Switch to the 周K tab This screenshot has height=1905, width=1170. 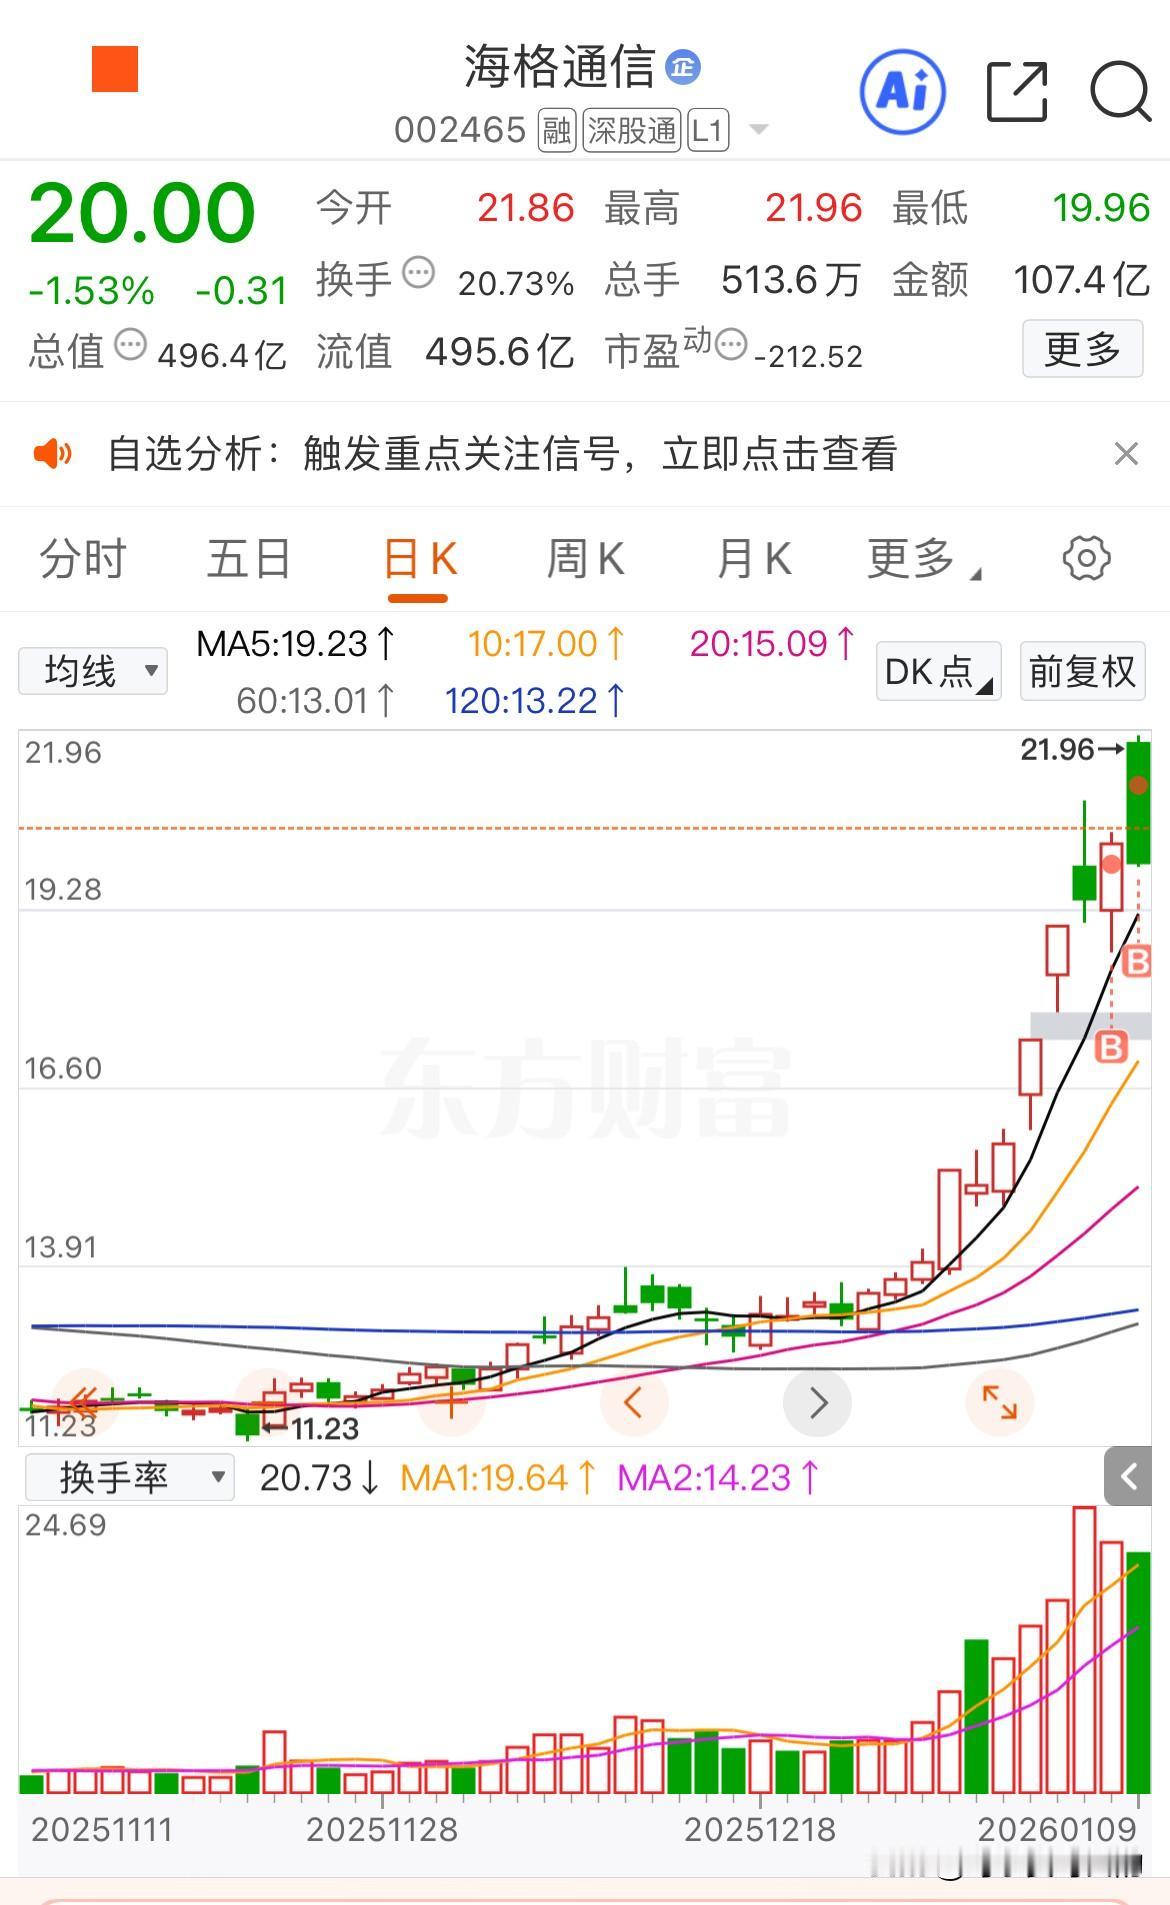click(586, 558)
